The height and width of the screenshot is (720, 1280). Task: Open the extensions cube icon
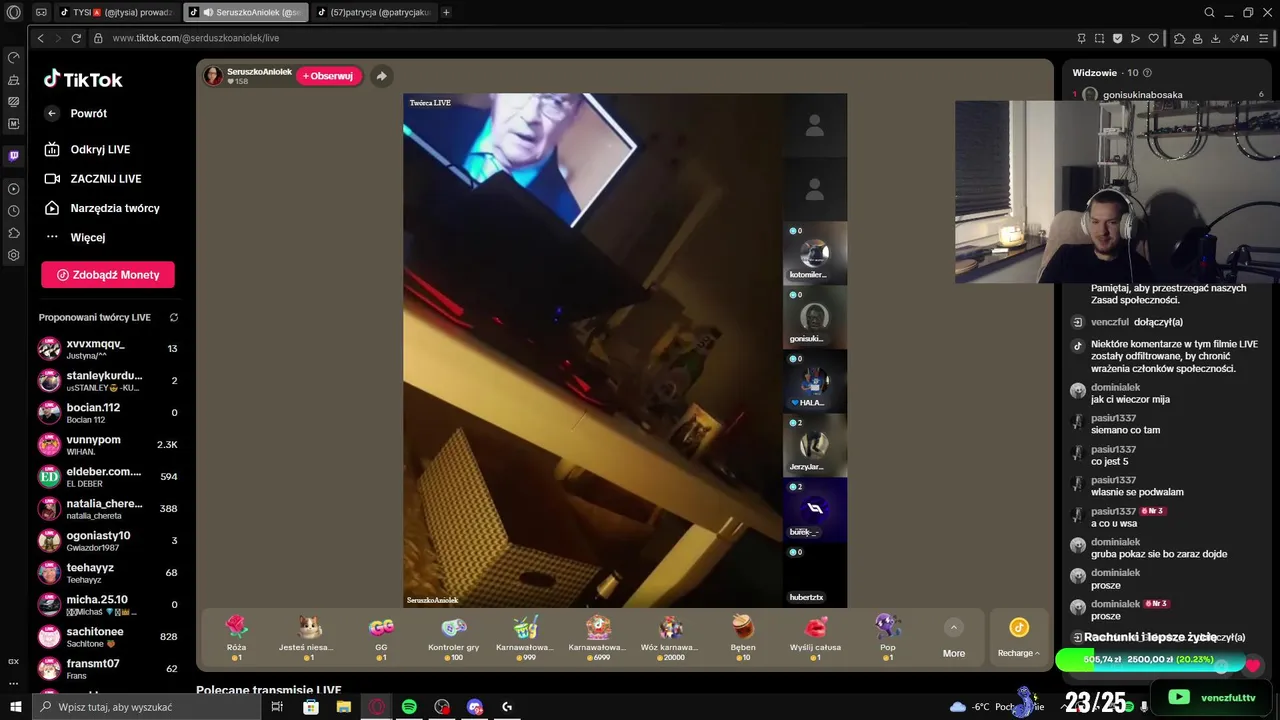click(x=1180, y=38)
